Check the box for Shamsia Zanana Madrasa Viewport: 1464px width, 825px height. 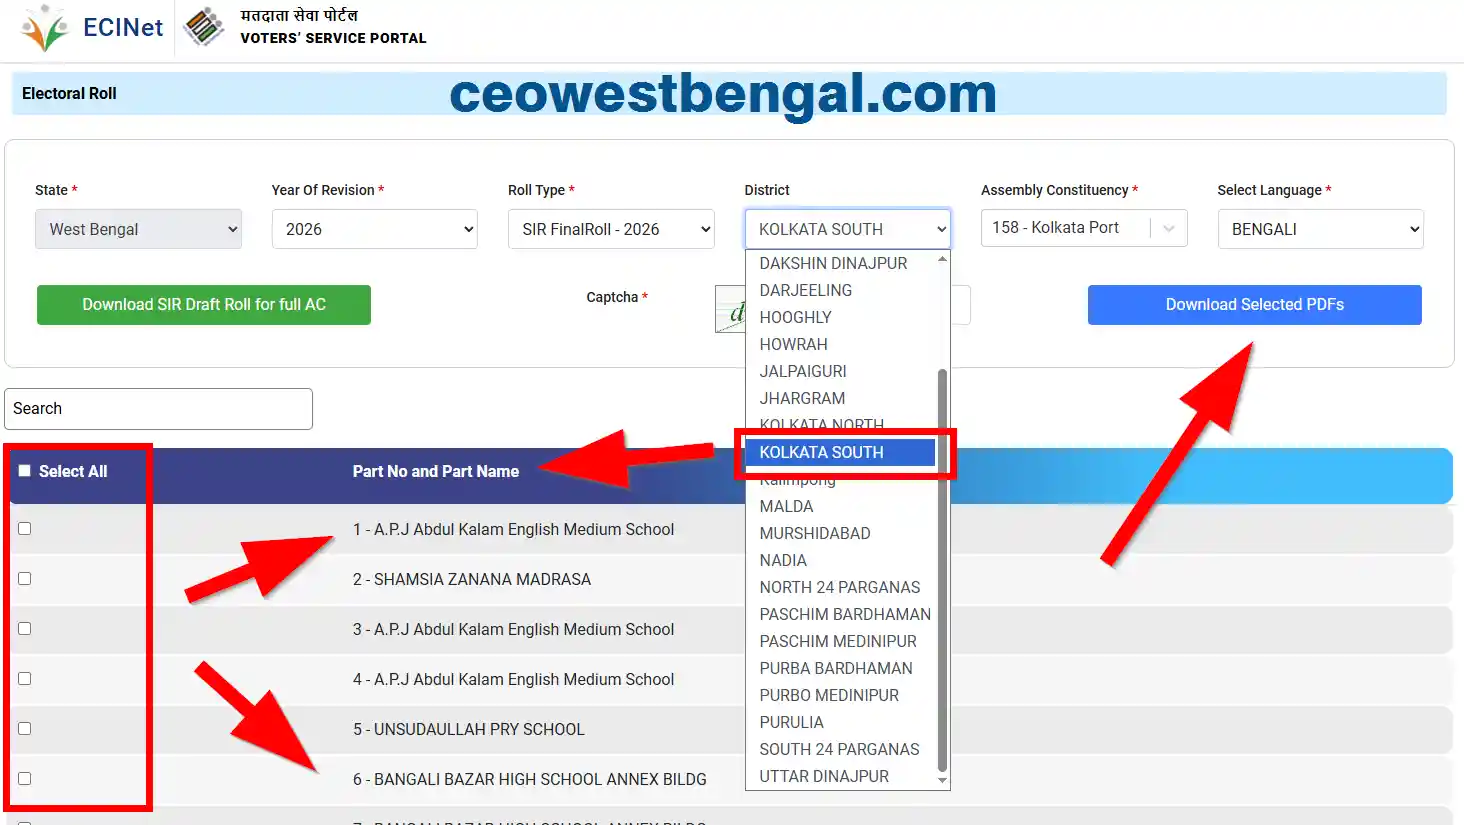(x=25, y=579)
